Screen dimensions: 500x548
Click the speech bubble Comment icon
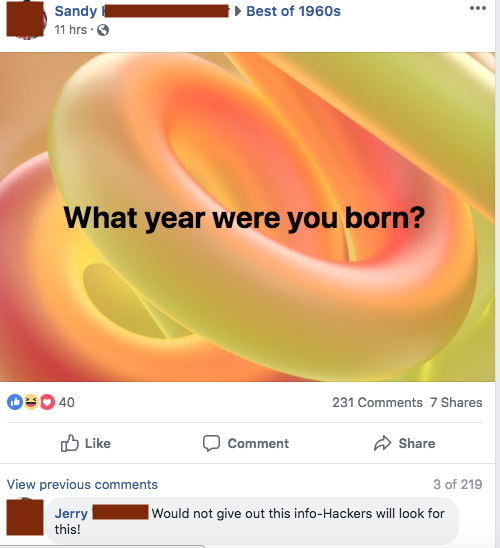coord(211,443)
